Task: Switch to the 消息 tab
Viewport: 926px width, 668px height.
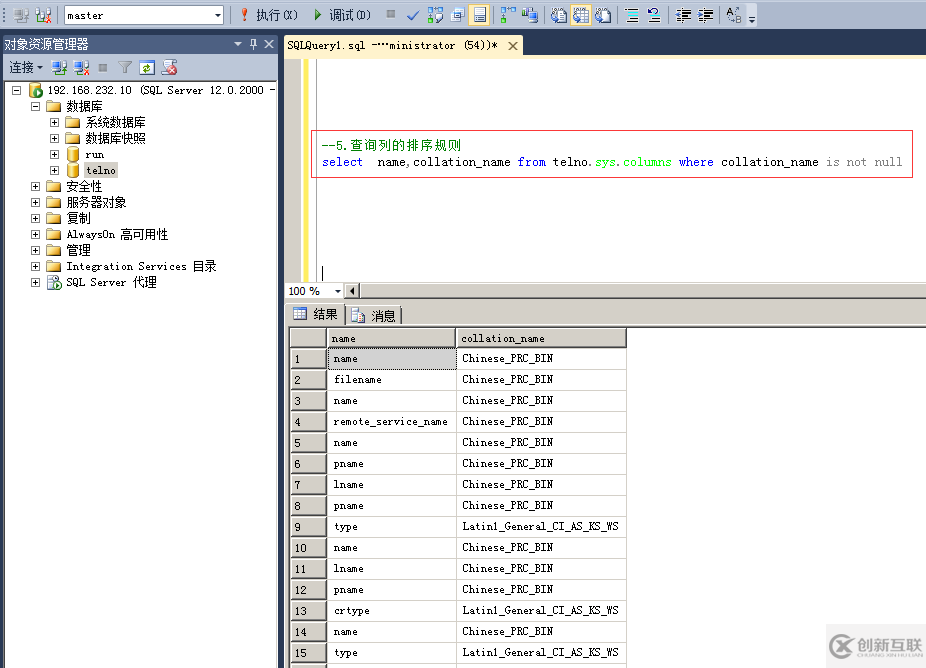Action: 373,315
